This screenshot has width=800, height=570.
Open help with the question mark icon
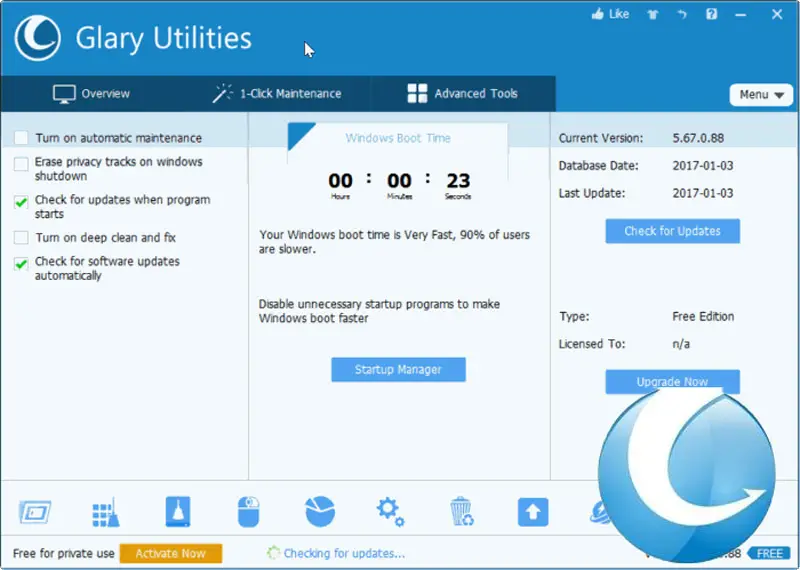point(711,14)
